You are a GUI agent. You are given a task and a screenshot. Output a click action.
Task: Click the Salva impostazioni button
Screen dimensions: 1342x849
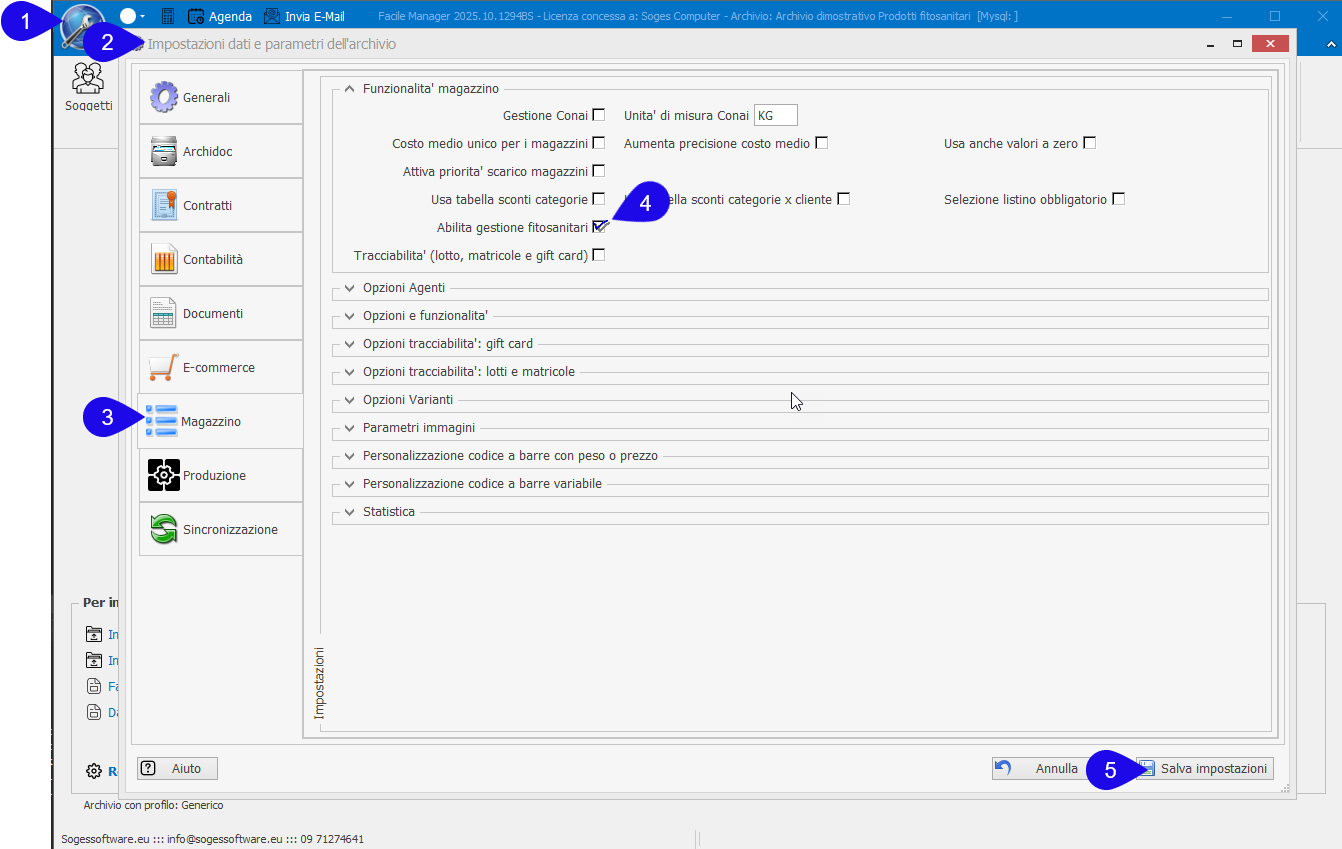(1204, 769)
